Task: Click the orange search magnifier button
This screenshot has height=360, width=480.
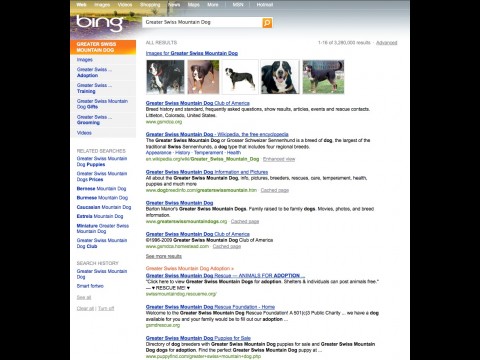Action: coord(267,23)
